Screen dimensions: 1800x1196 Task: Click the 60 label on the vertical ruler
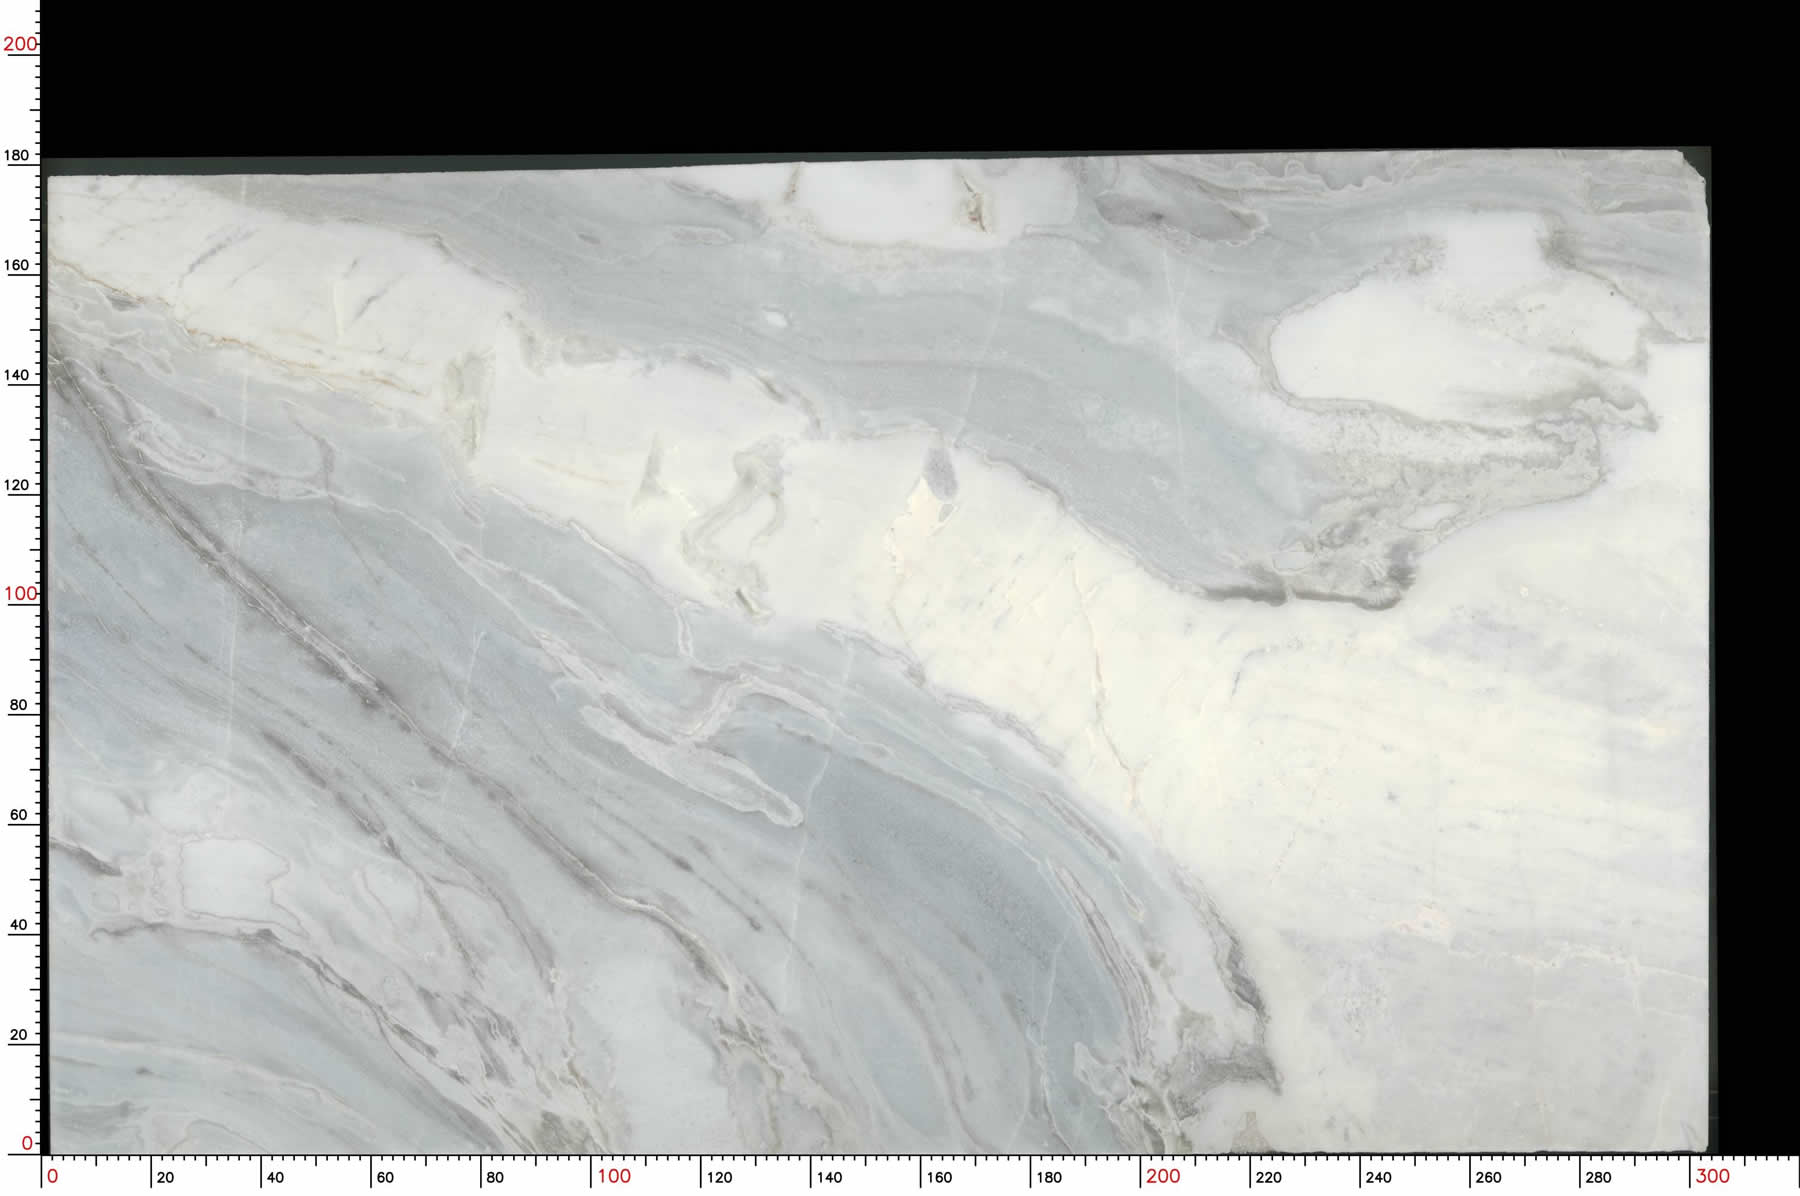pos(18,815)
